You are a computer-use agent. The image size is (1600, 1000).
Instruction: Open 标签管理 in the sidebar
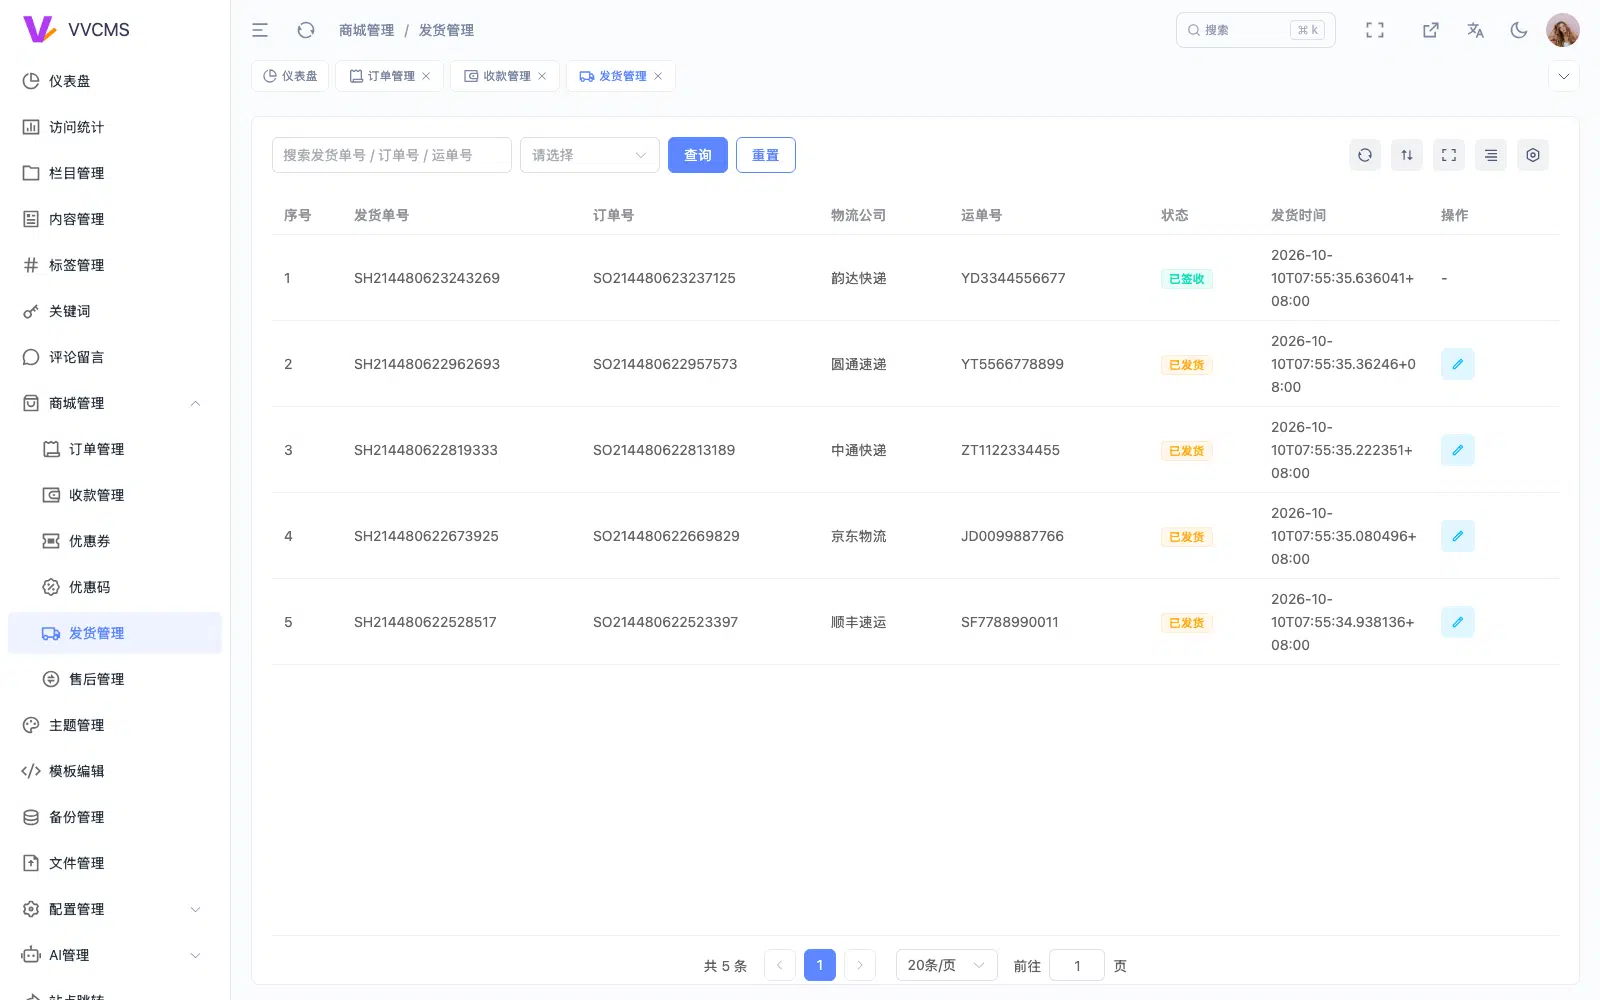point(115,265)
